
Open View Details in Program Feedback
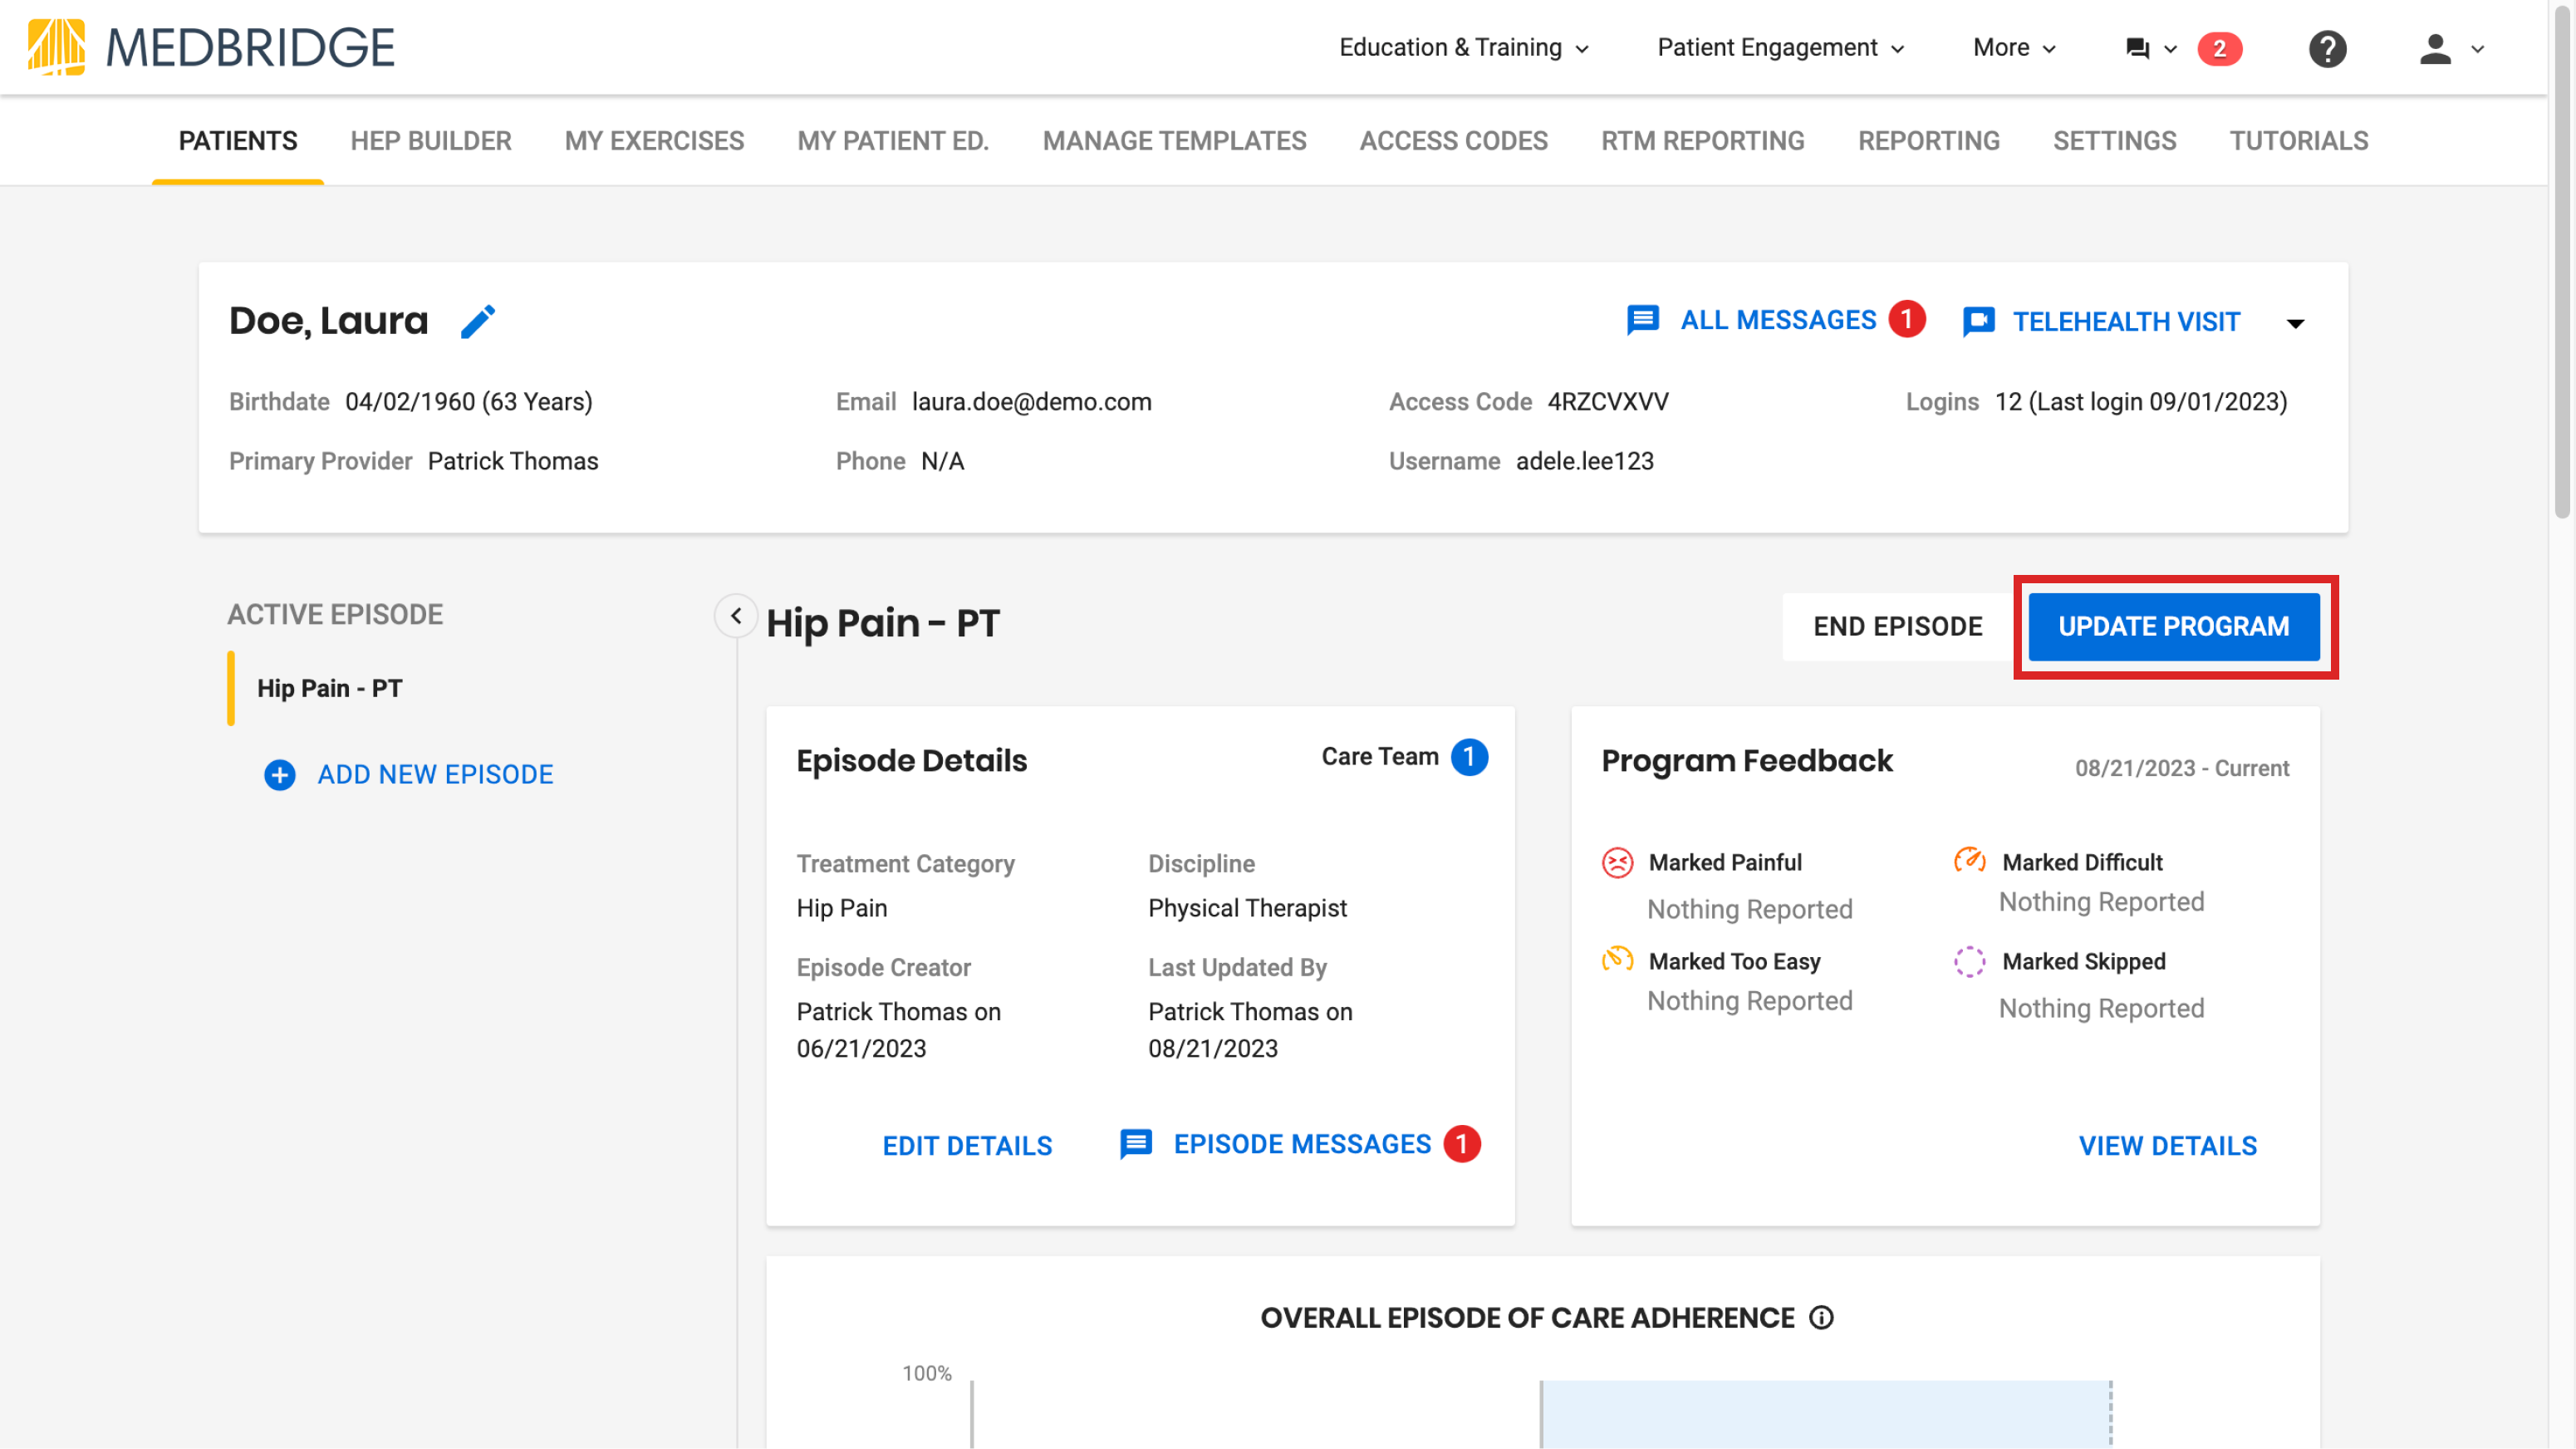point(2168,1145)
